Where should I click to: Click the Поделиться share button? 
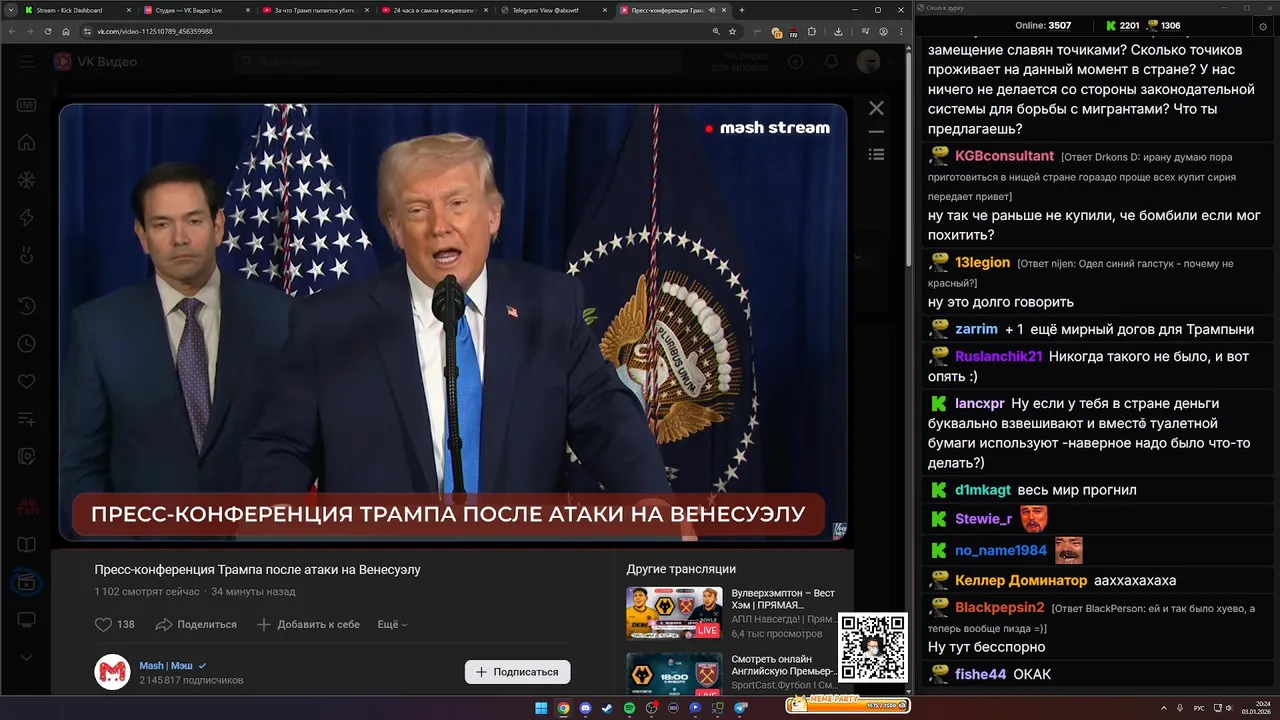pyautogui.click(x=197, y=624)
